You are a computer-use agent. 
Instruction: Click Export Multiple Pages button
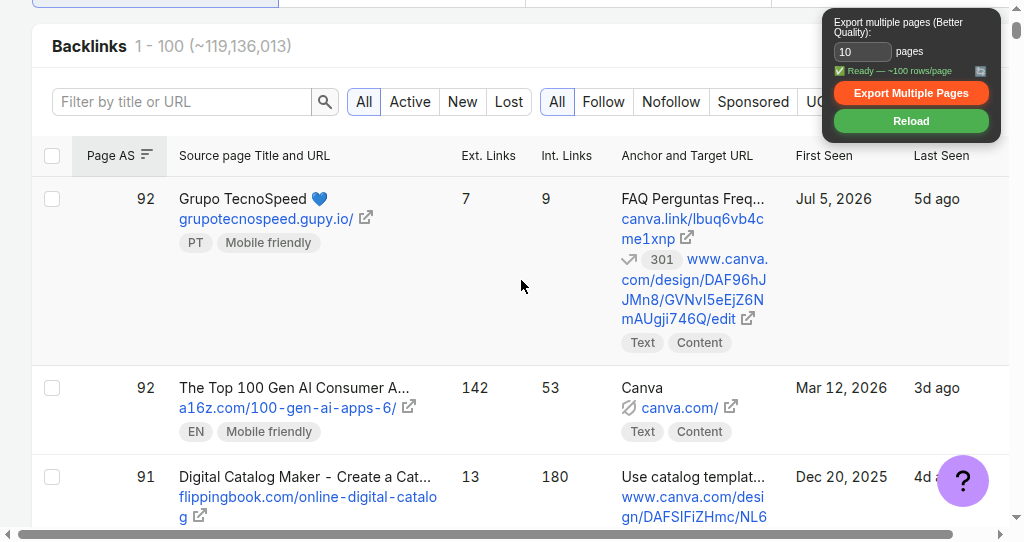pyautogui.click(x=911, y=93)
